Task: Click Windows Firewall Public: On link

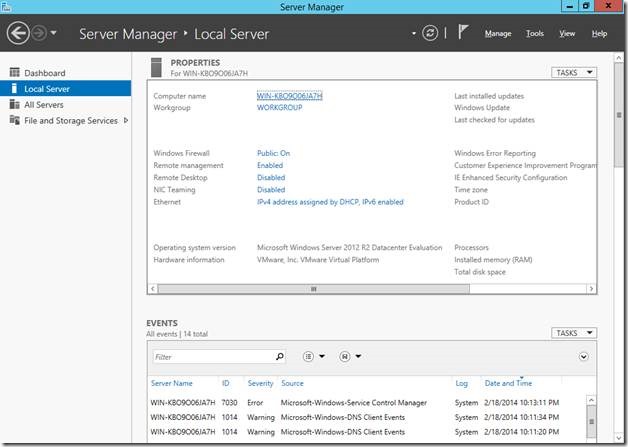Action: point(273,153)
